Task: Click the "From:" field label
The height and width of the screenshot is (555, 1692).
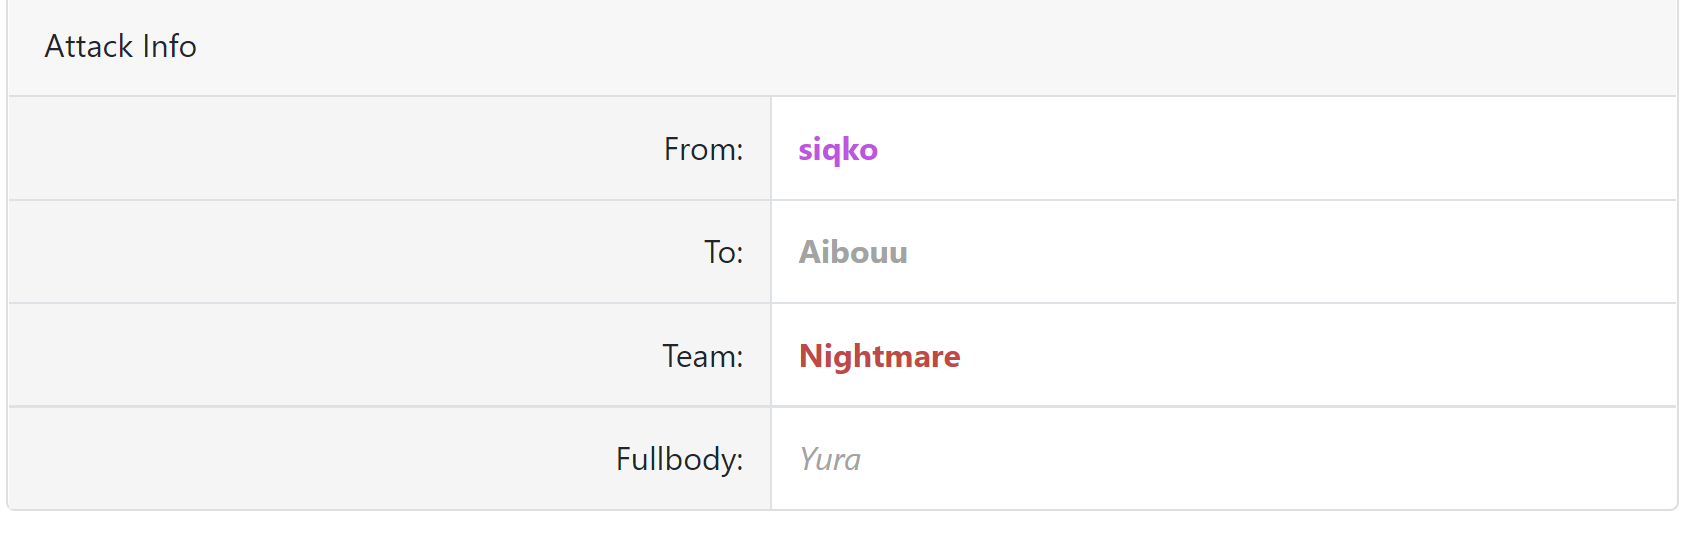Action: (x=703, y=149)
